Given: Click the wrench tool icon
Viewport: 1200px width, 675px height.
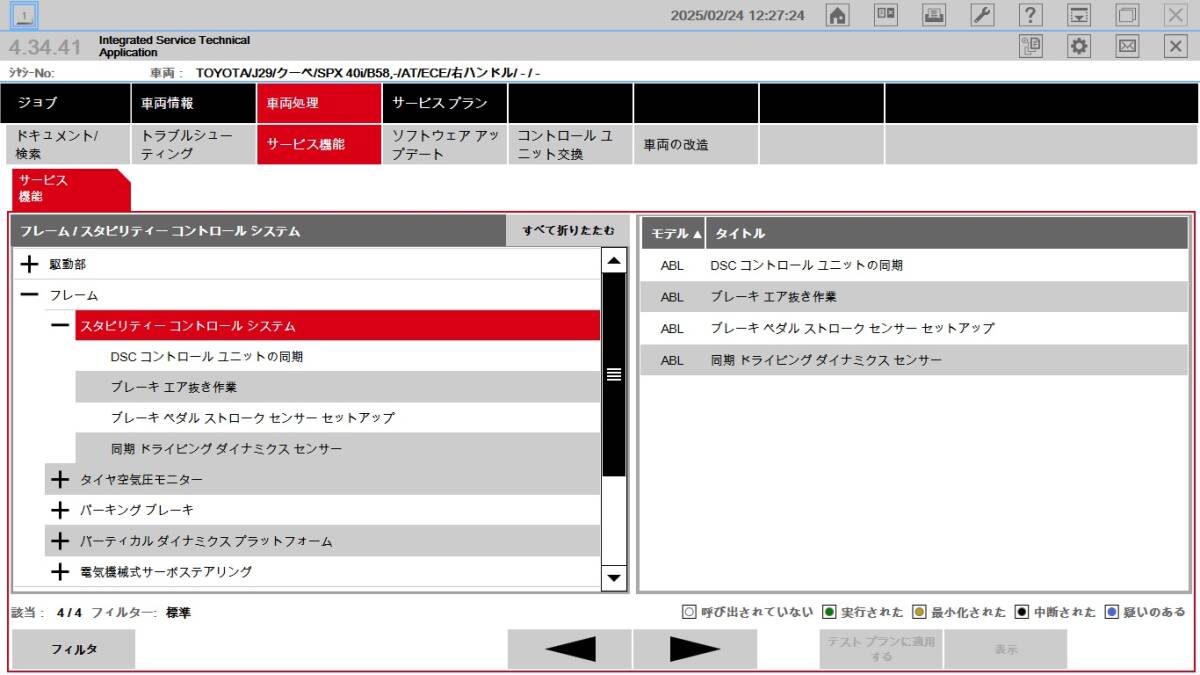Looking at the screenshot, I should click(982, 15).
